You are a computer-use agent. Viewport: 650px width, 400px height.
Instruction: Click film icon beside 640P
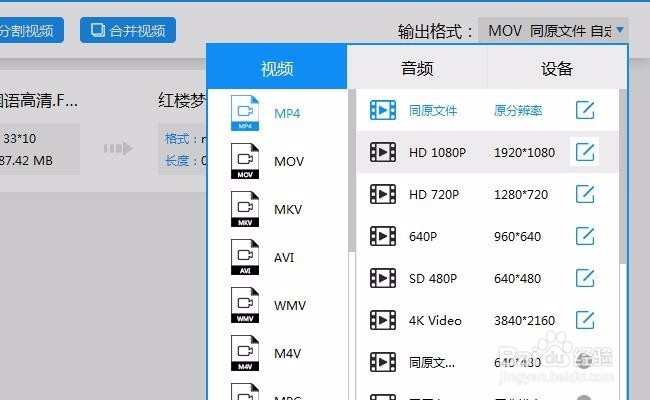click(383, 236)
